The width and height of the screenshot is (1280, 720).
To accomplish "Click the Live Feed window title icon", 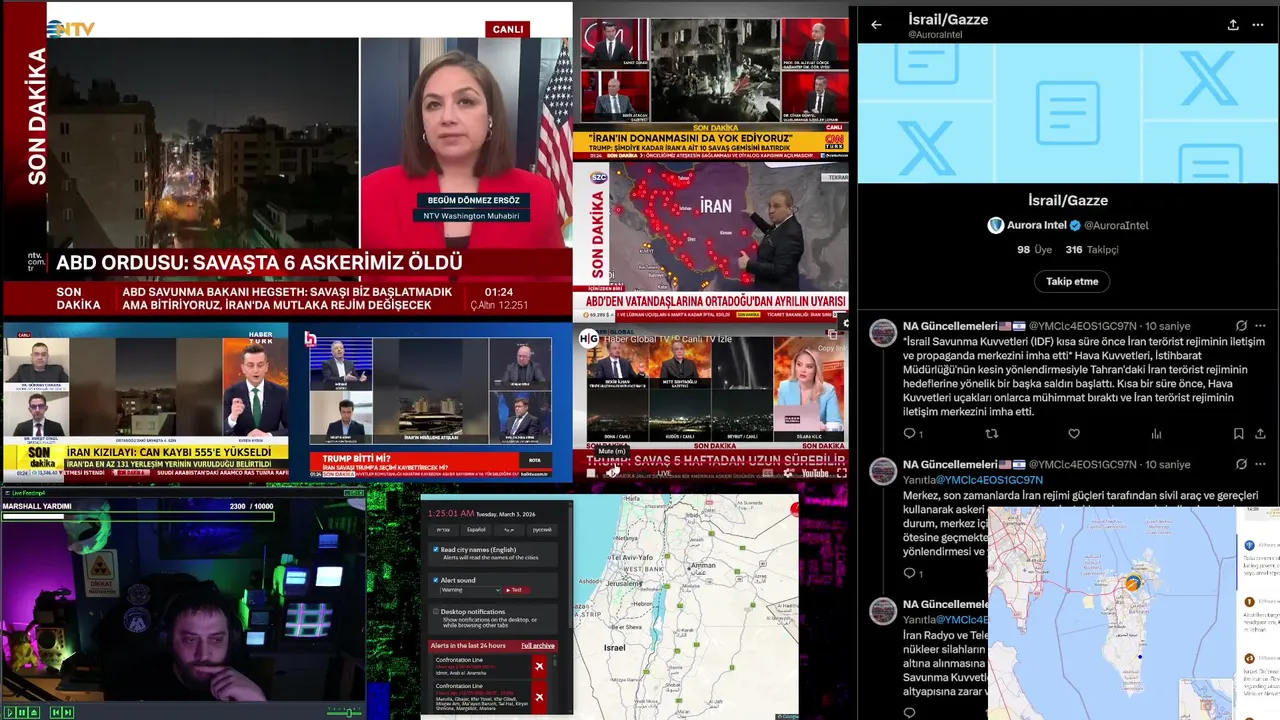I will click(x=7, y=493).
